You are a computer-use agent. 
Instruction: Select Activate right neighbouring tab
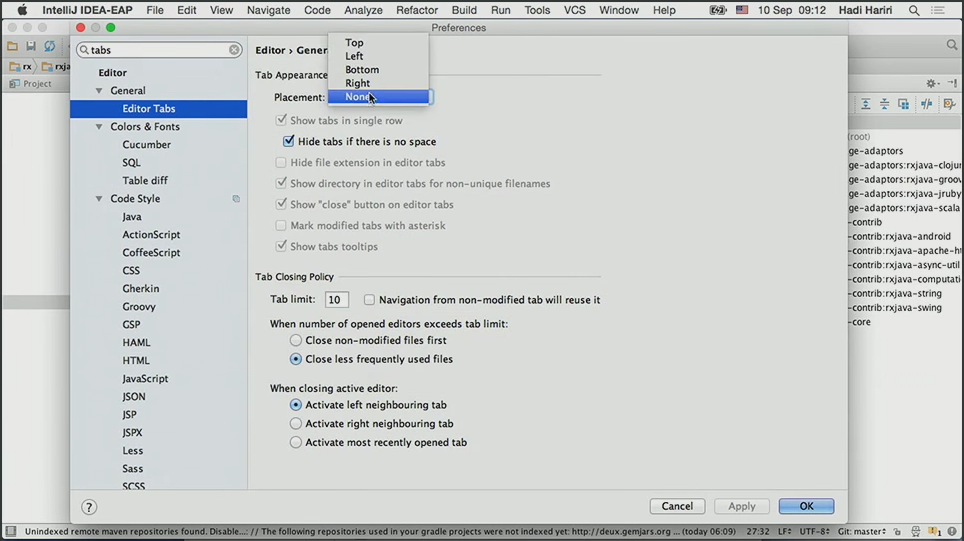coord(296,424)
